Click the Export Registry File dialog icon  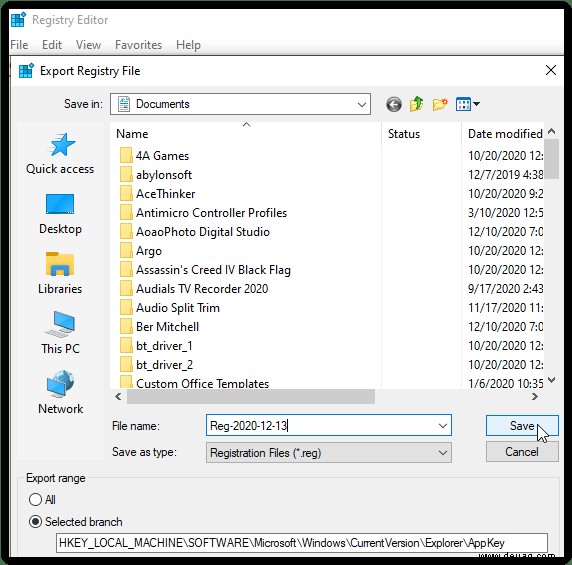tap(26, 71)
